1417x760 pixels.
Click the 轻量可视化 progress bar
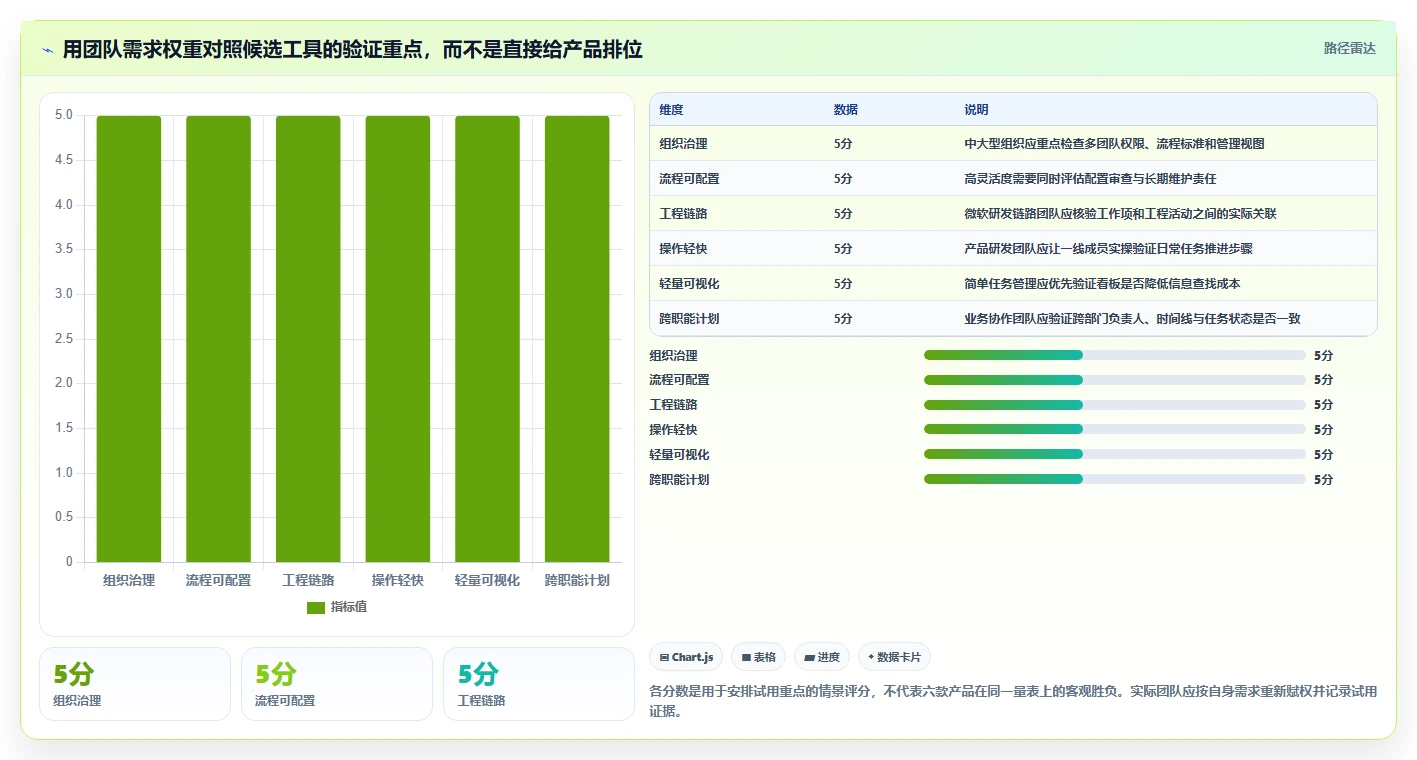1115,455
